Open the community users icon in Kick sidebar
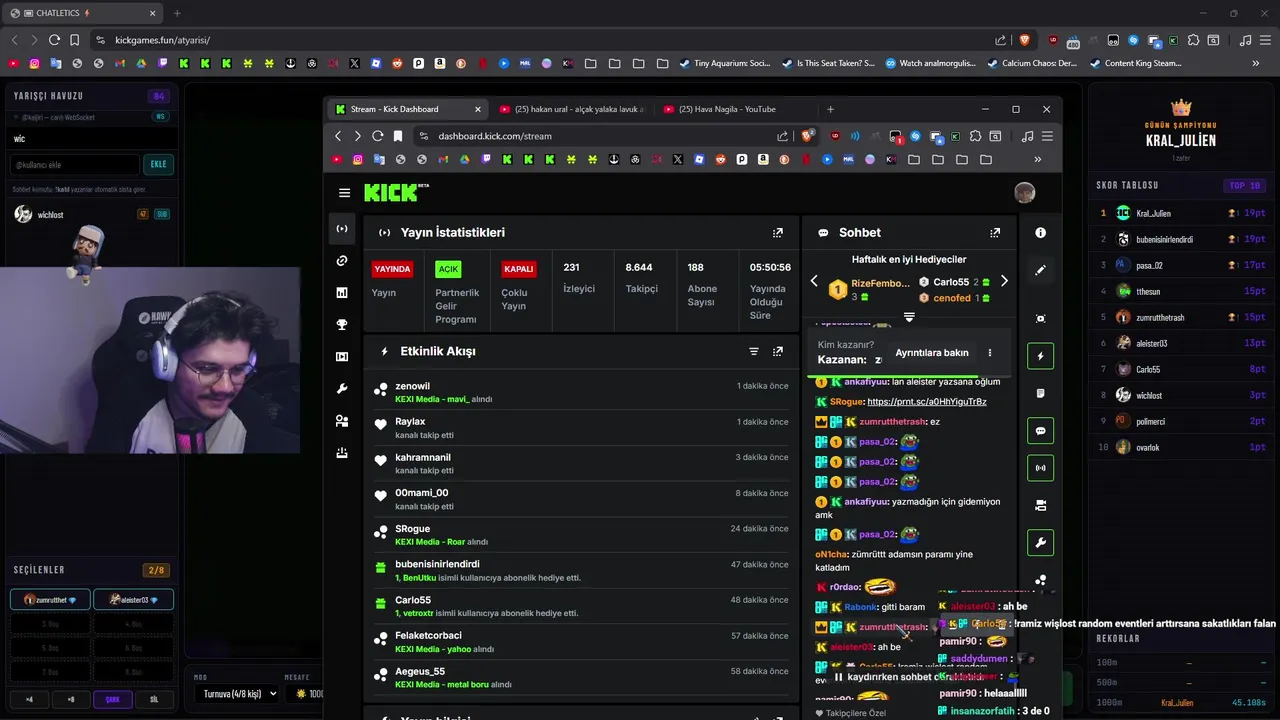 (x=342, y=421)
